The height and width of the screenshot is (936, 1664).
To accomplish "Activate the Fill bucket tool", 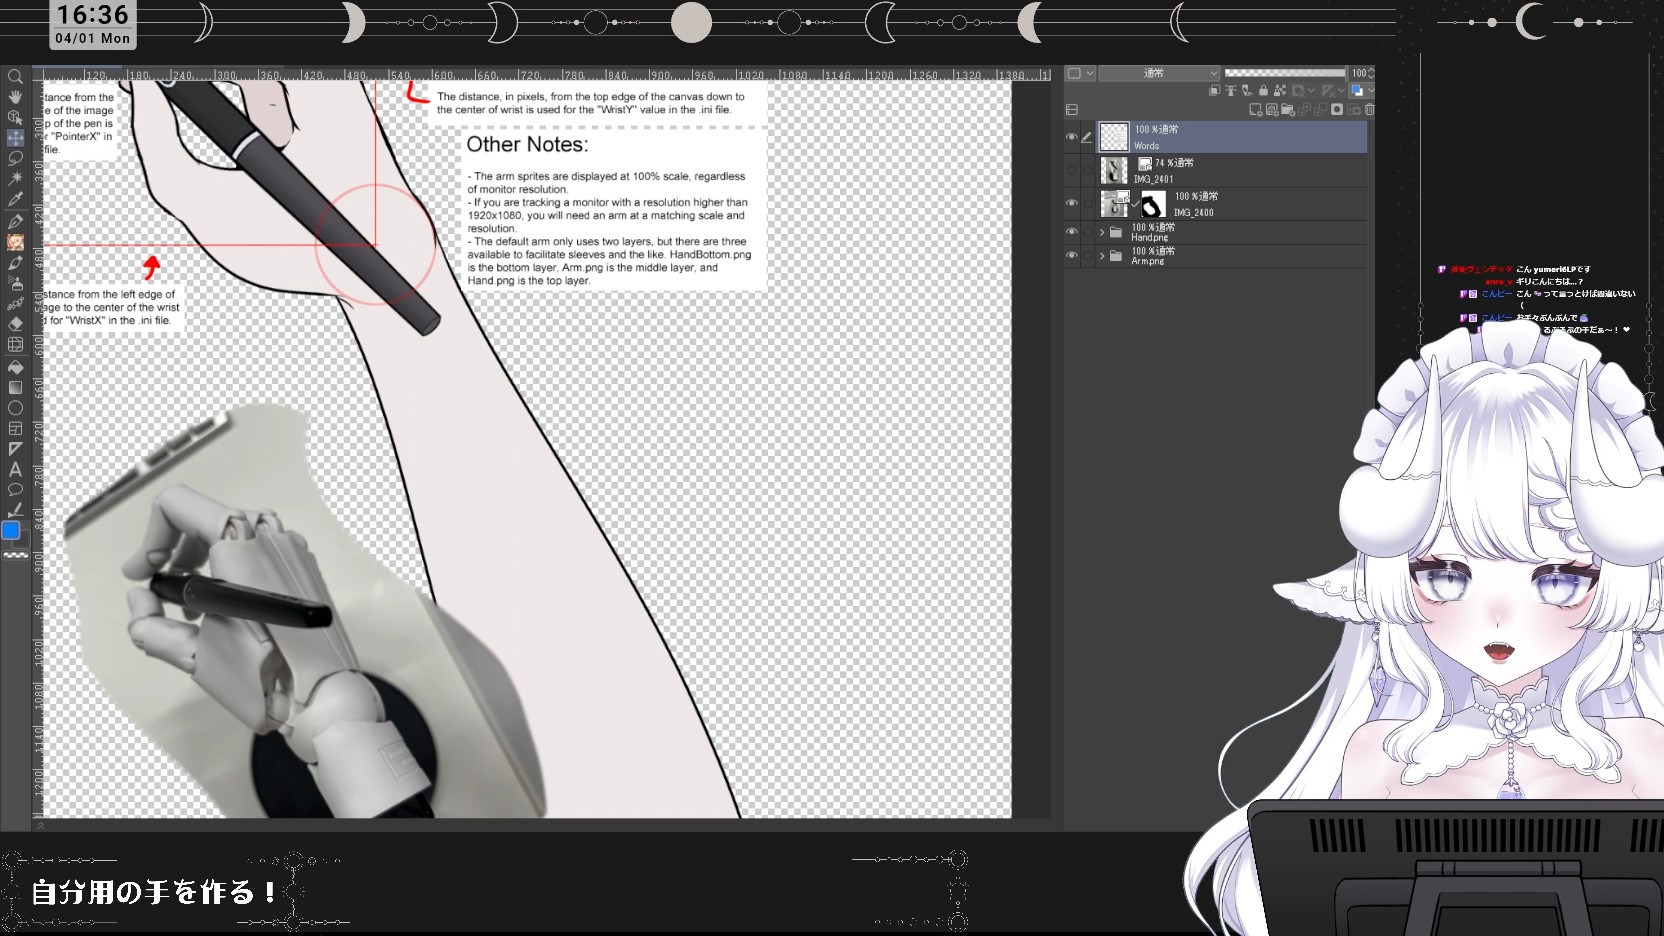I will [15, 367].
